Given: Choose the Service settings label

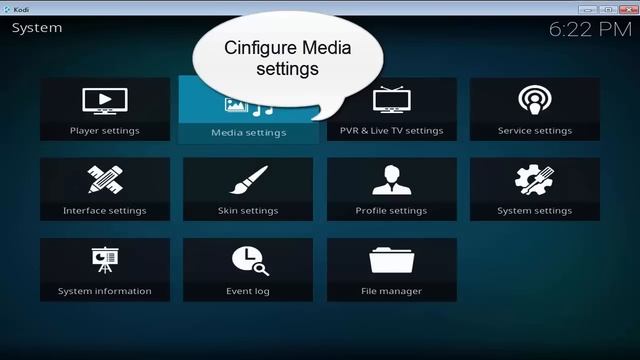Looking at the screenshot, I should pyautogui.click(x=535, y=131).
